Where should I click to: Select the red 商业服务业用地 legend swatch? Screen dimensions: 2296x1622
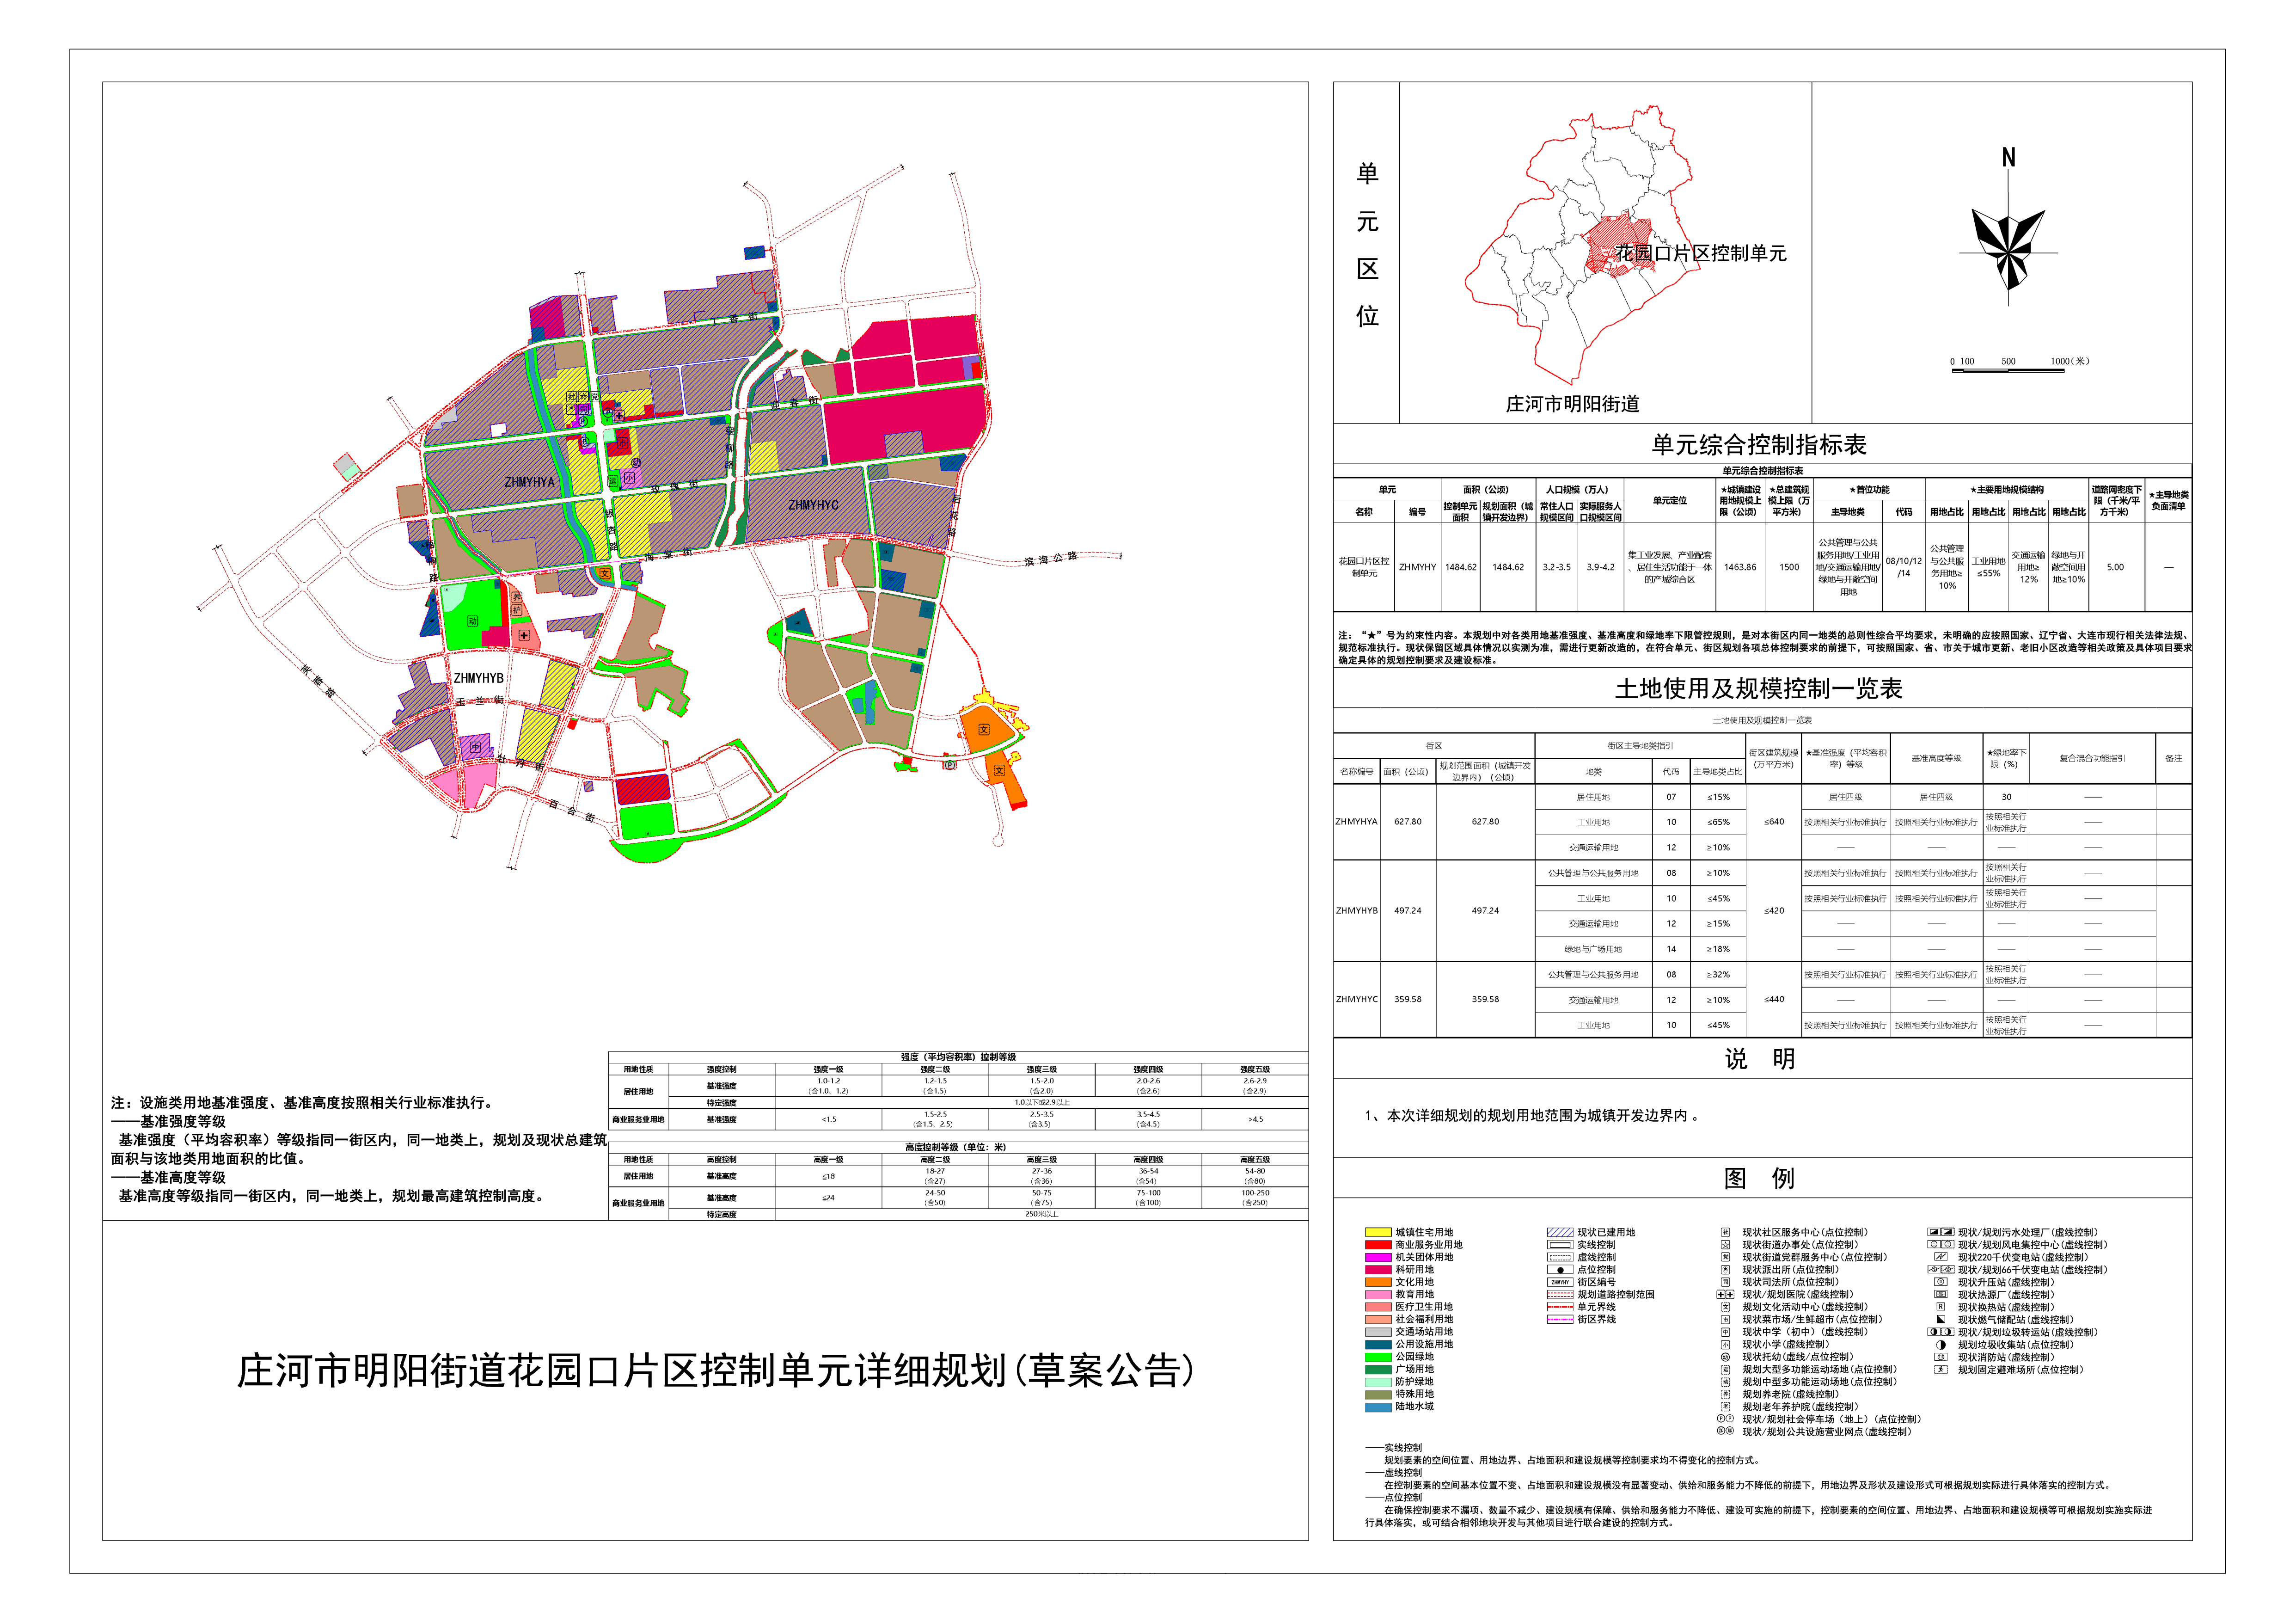pyautogui.click(x=1378, y=1245)
